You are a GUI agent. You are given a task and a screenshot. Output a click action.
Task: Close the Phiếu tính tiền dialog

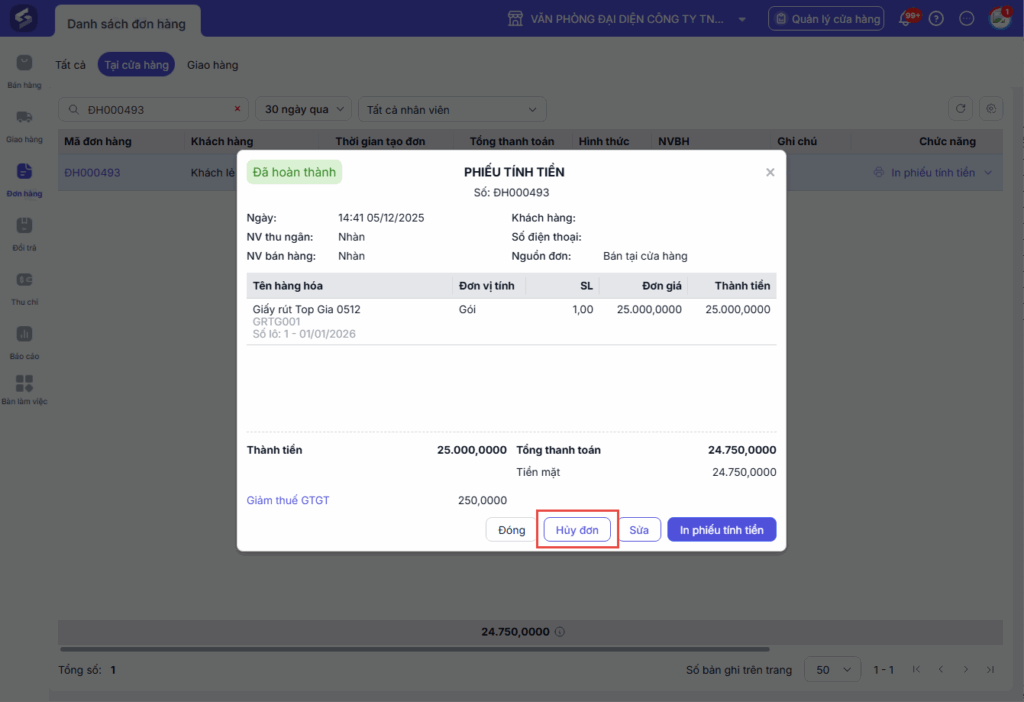click(770, 172)
